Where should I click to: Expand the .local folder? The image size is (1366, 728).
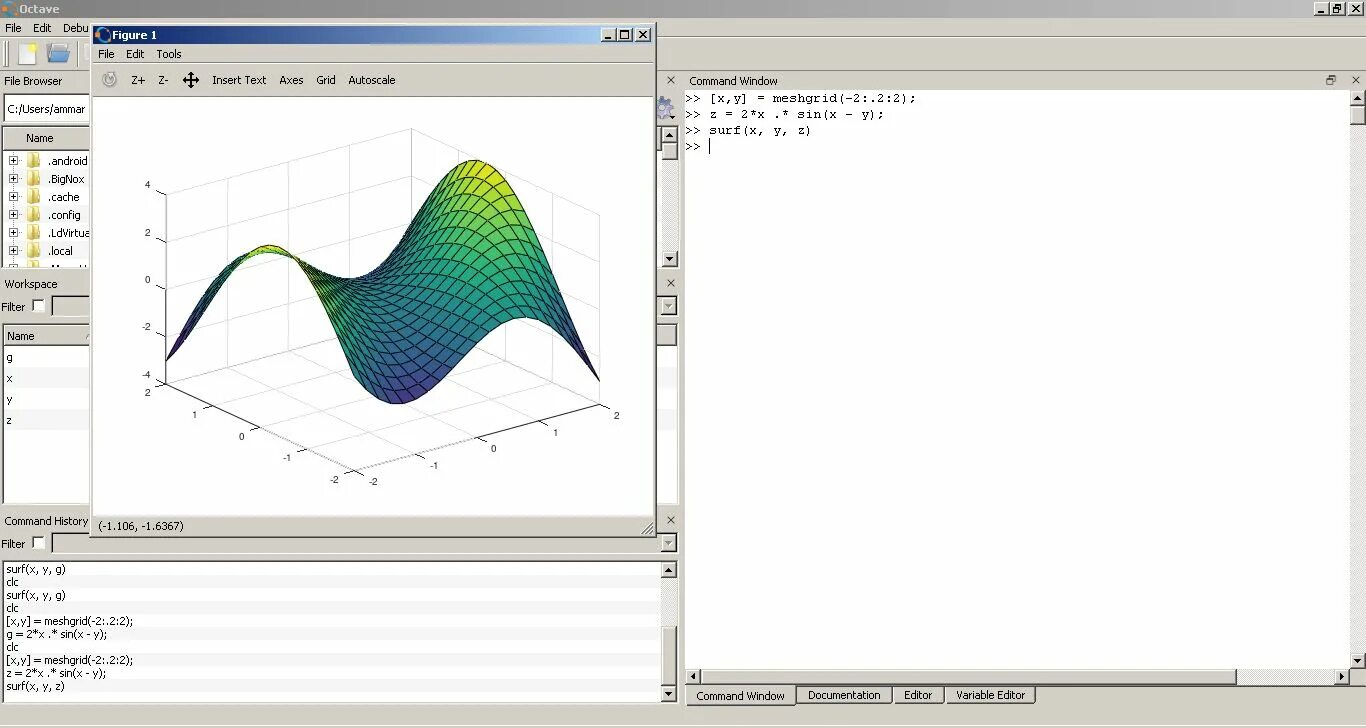pos(14,251)
